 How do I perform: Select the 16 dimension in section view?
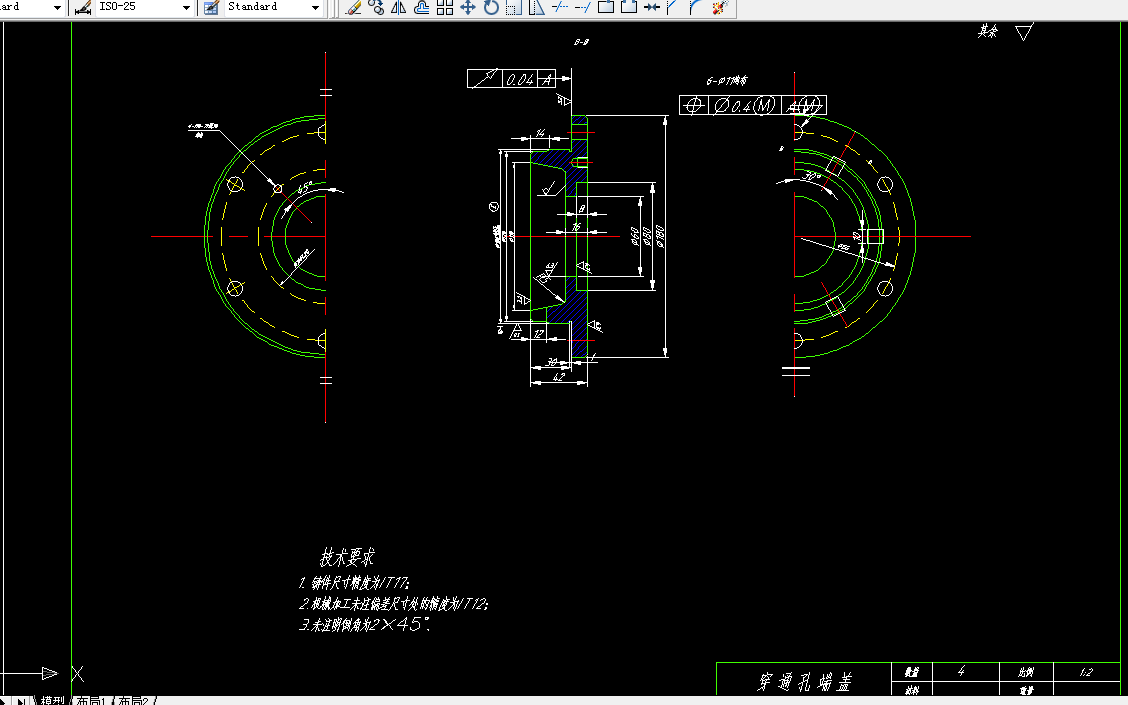point(576,227)
